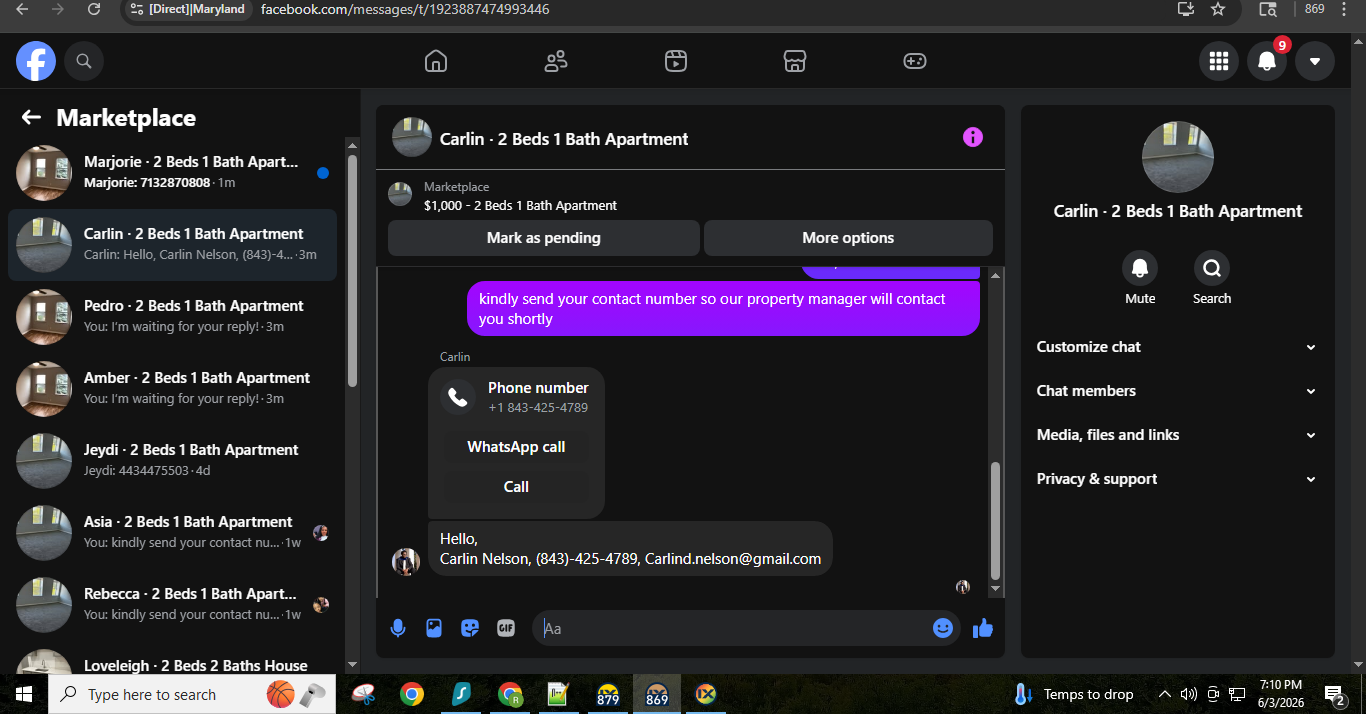
Task: Open Windows Start menu
Action: tap(24, 694)
